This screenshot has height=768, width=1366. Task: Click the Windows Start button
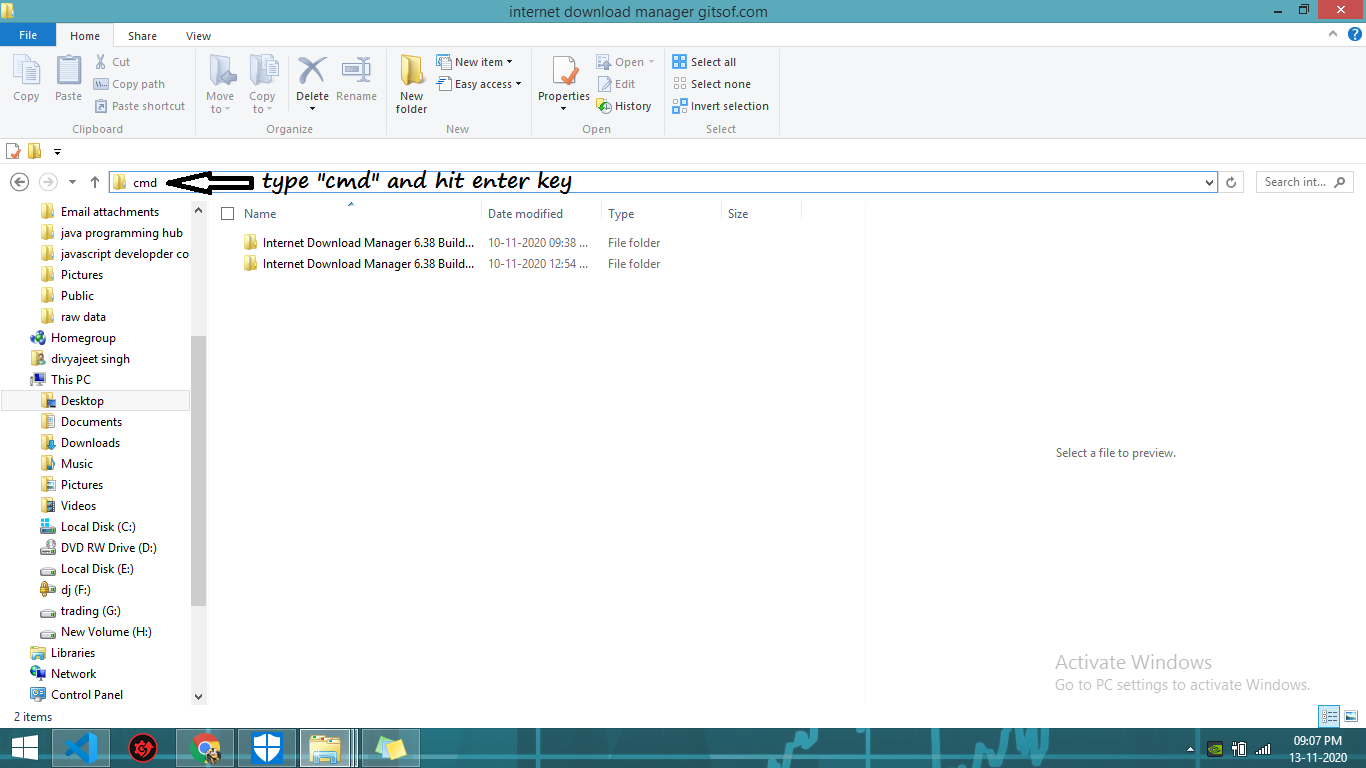pos(24,748)
